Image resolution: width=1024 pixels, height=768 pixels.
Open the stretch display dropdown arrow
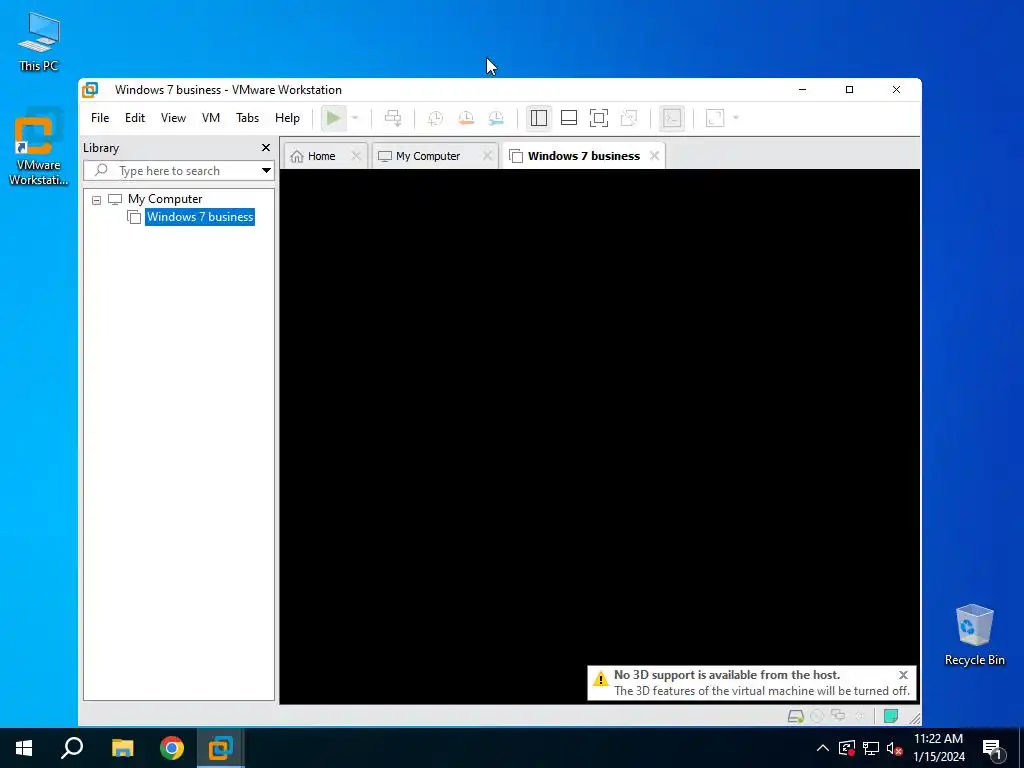click(x=736, y=118)
